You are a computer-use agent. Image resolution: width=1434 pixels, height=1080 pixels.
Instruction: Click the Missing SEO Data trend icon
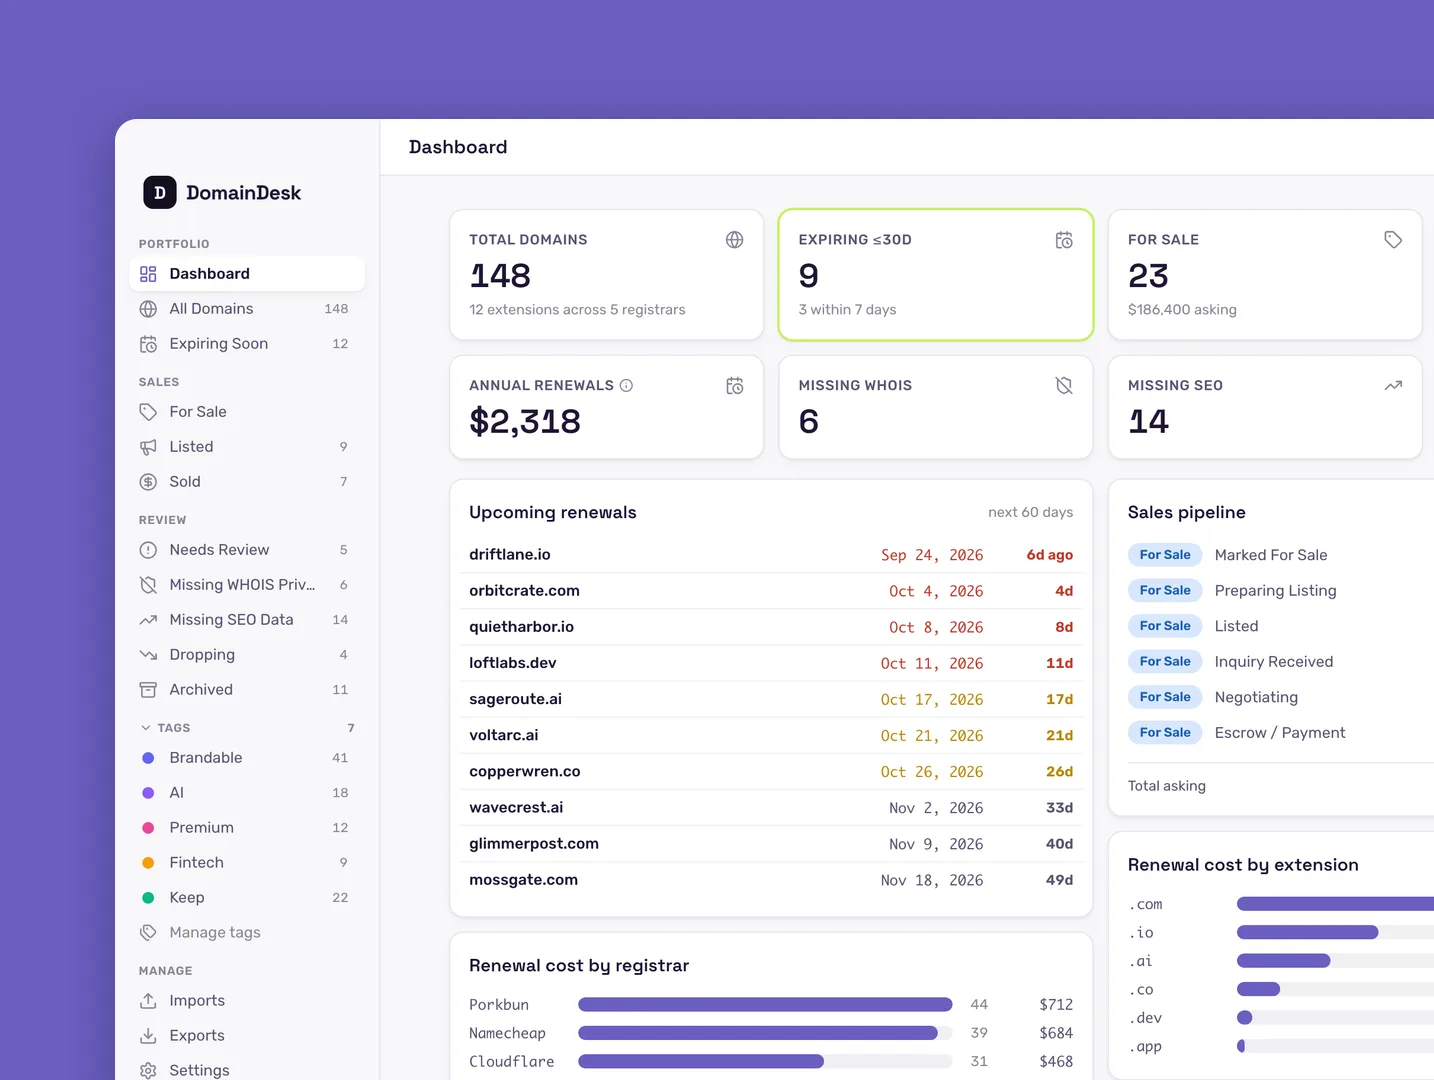pos(148,620)
